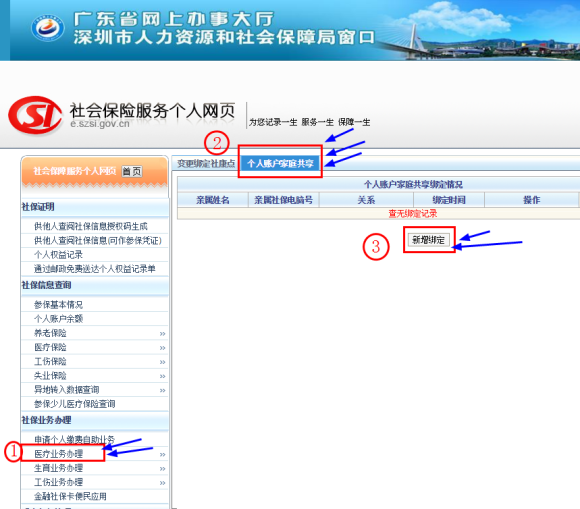The image size is (580, 509).
Task: Click the 亲属姓名 column header
Action: click(213, 200)
